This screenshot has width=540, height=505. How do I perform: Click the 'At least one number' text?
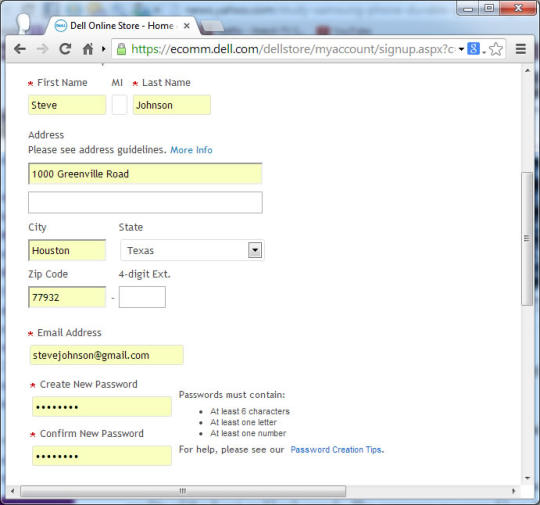point(248,433)
